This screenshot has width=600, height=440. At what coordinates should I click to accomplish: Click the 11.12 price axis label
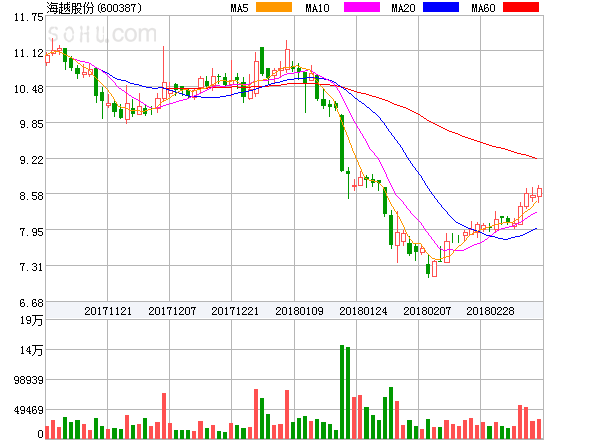[29, 53]
